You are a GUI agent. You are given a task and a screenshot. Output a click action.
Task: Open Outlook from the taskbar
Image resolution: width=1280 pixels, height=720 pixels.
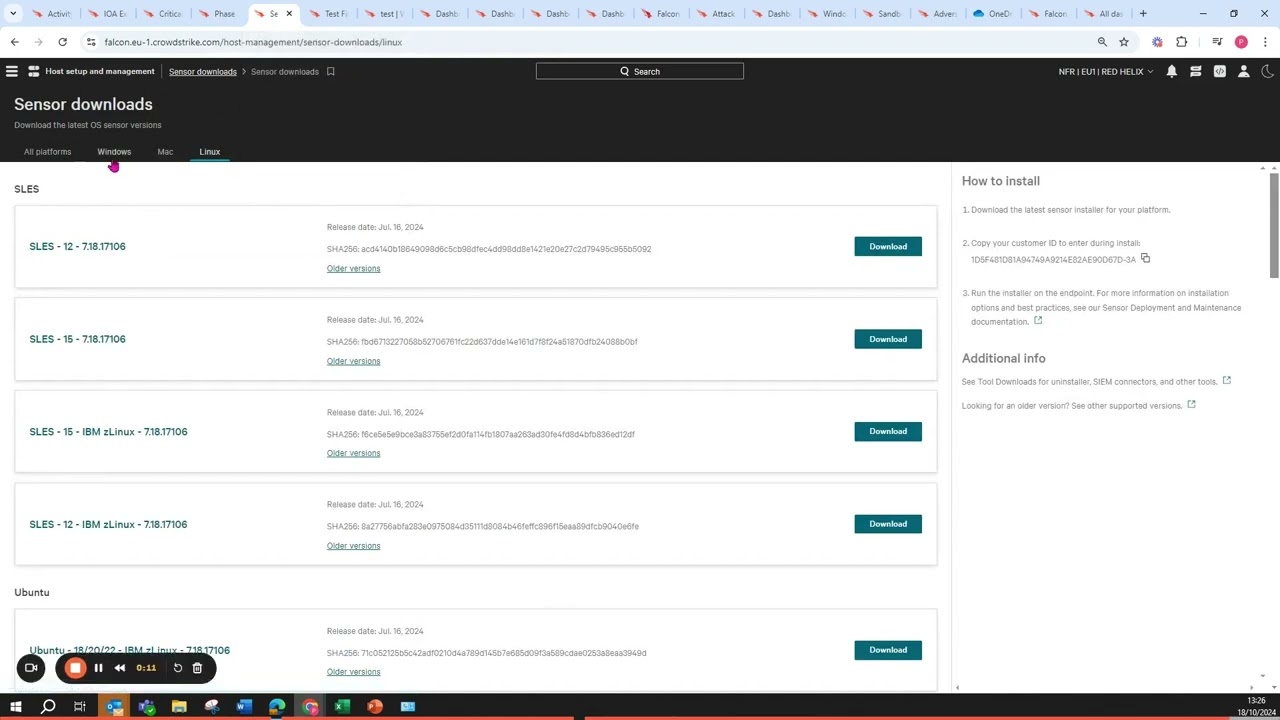114,707
